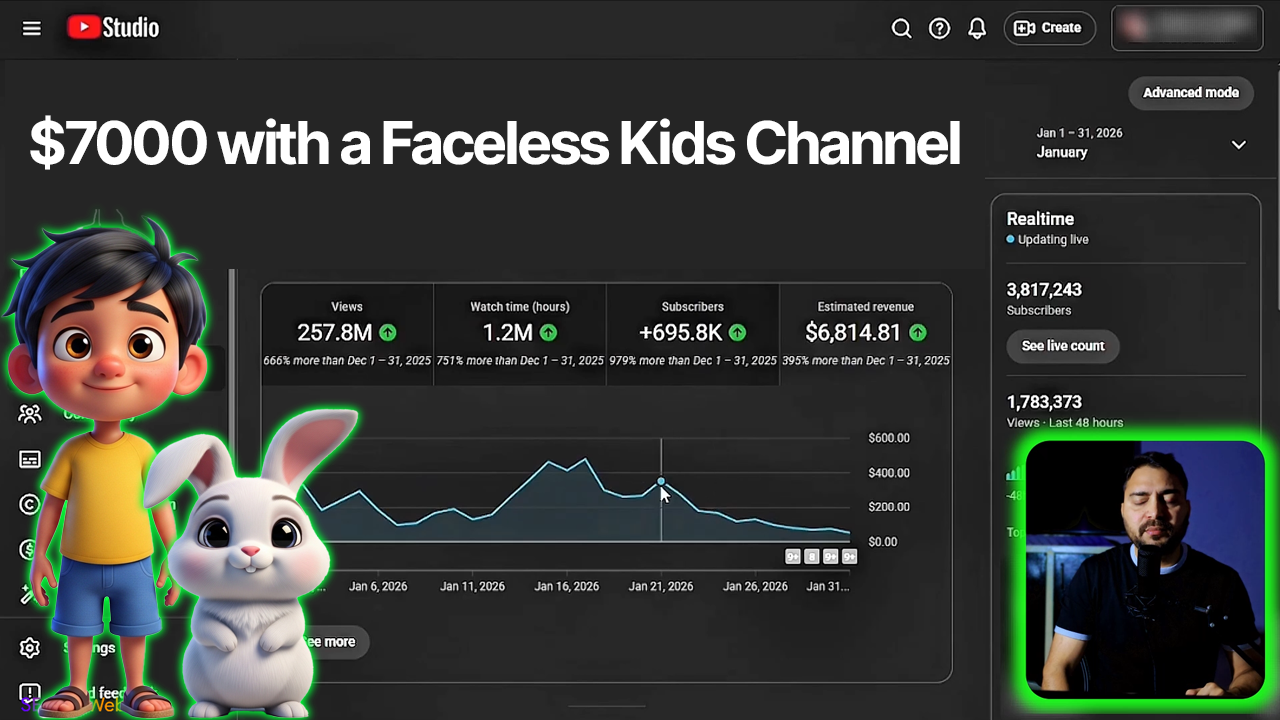Switch to the Watch time (hours) tab

pos(520,334)
